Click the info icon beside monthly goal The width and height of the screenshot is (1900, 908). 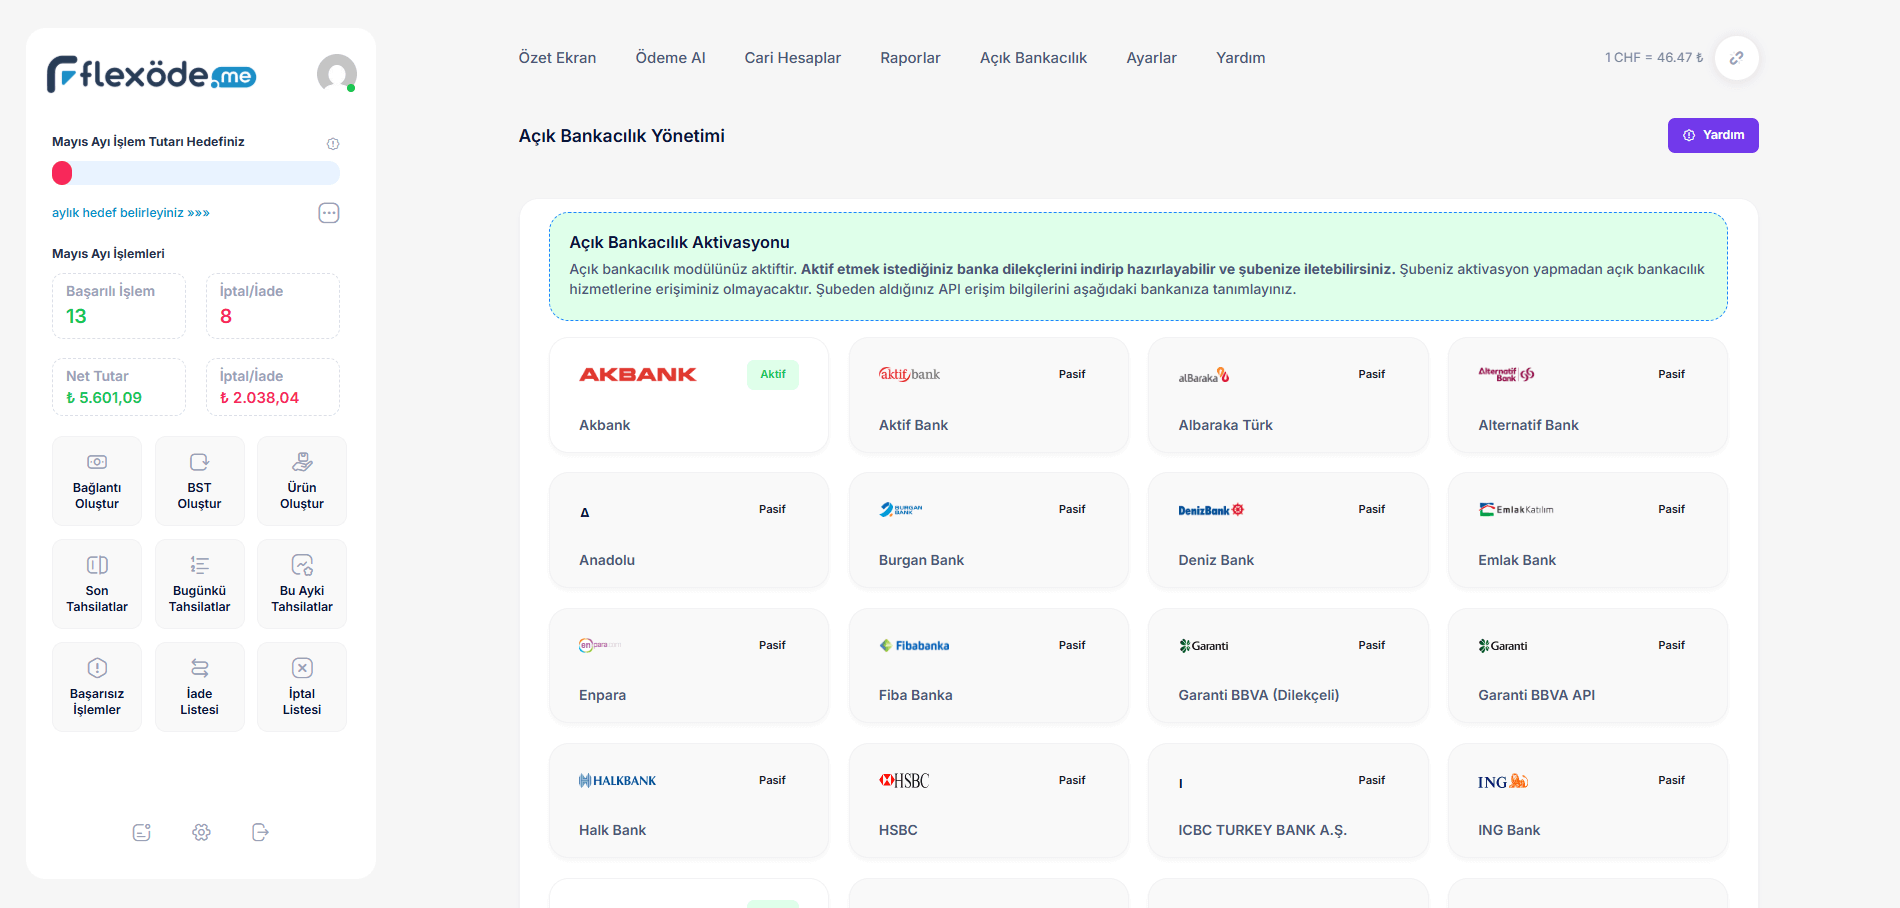333,143
